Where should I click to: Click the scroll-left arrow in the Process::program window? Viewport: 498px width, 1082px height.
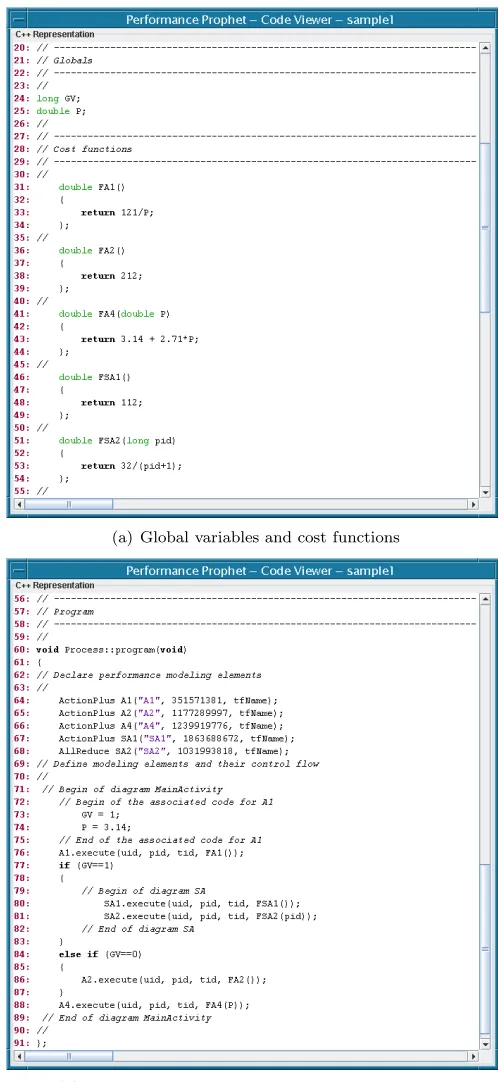point(18,1056)
